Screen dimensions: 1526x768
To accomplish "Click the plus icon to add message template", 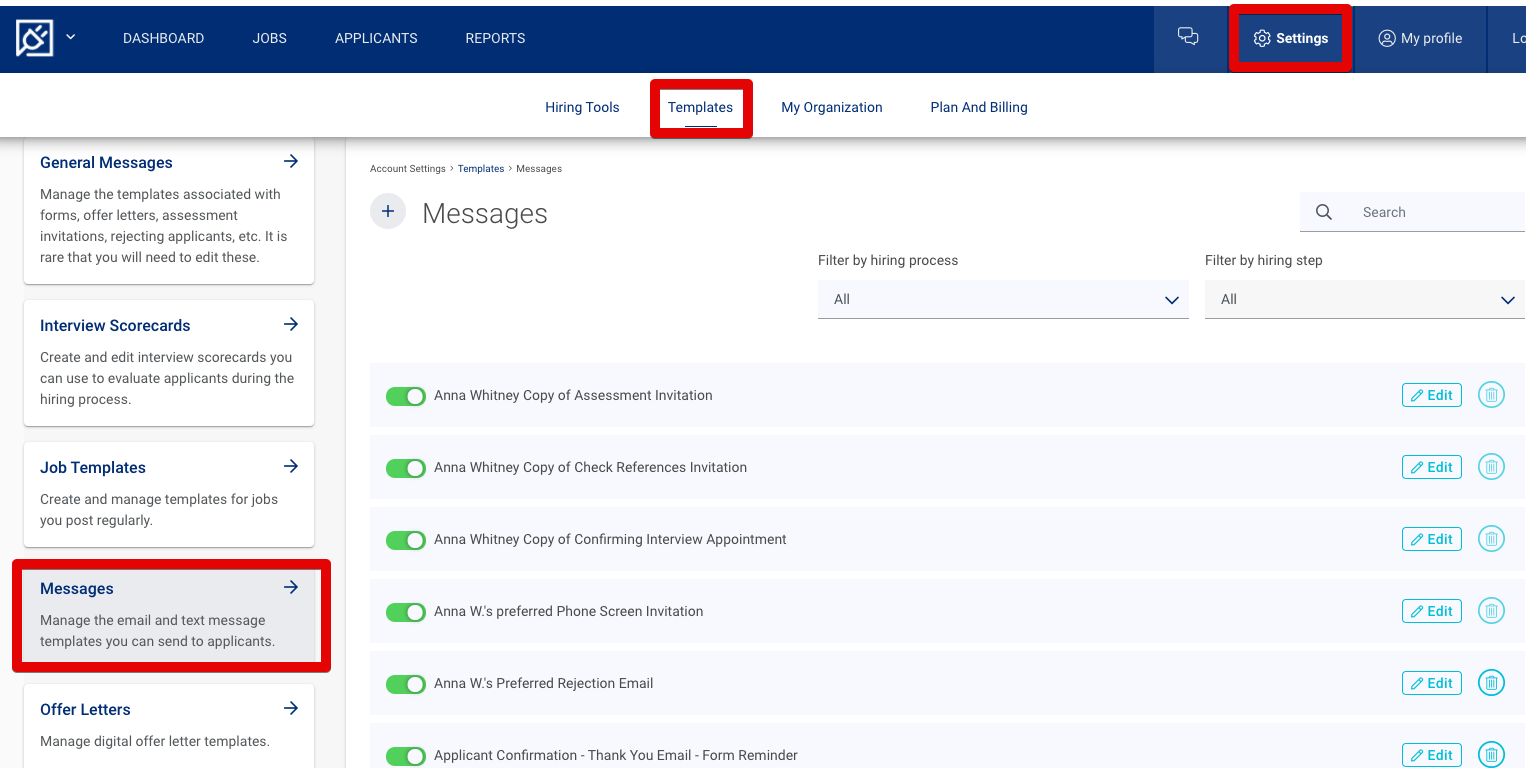I will tap(388, 212).
